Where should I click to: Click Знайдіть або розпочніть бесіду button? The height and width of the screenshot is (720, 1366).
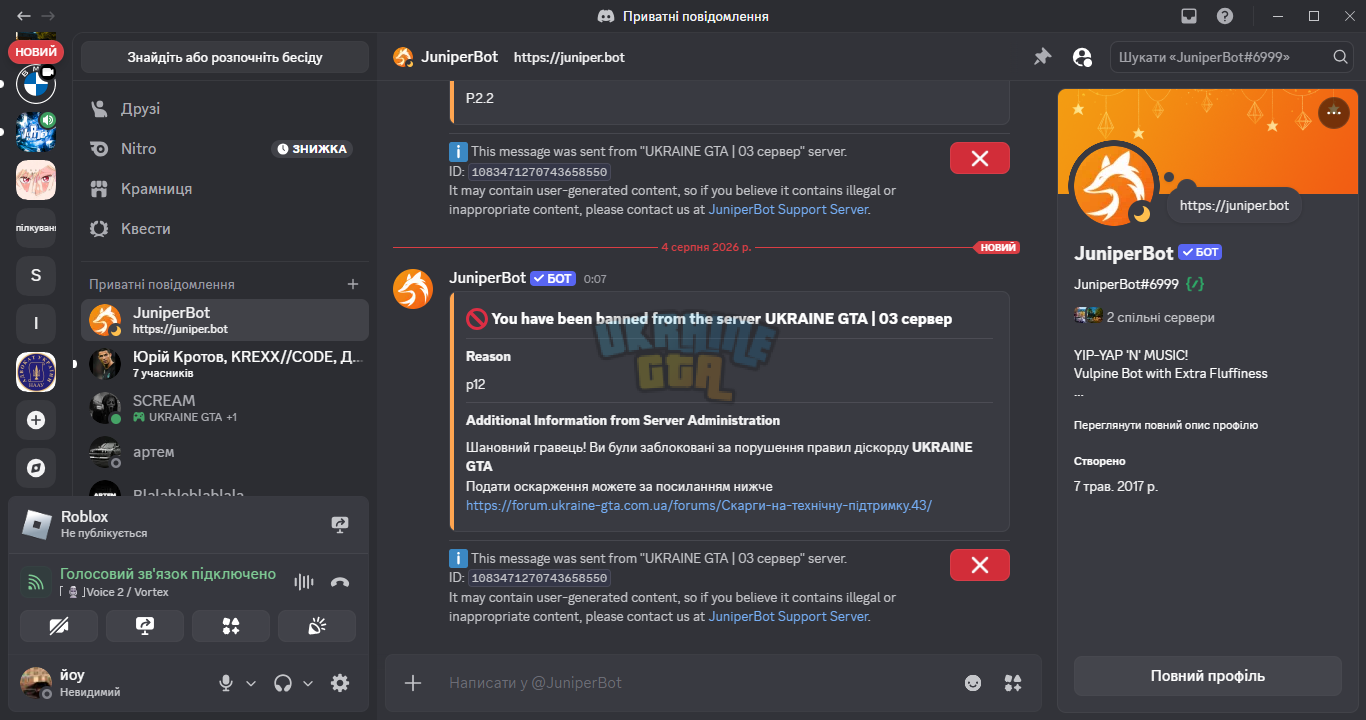point(225,57)
